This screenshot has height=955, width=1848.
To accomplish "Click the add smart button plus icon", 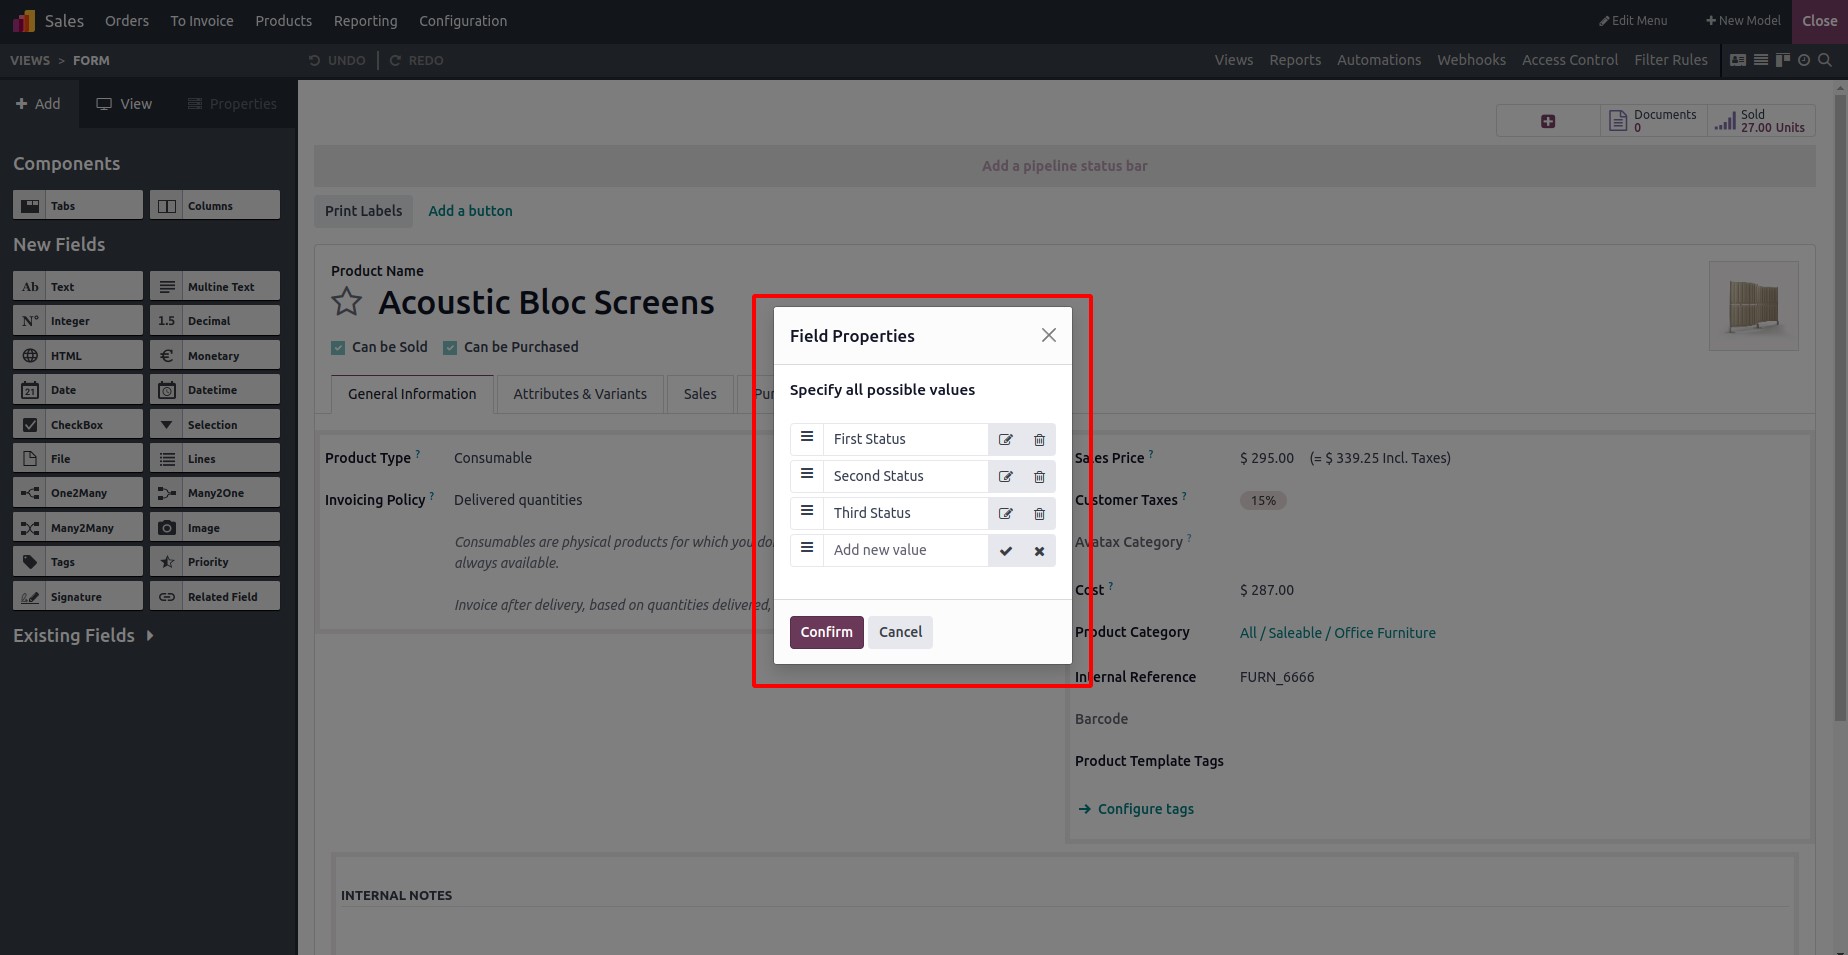I will click(1548, 121).
